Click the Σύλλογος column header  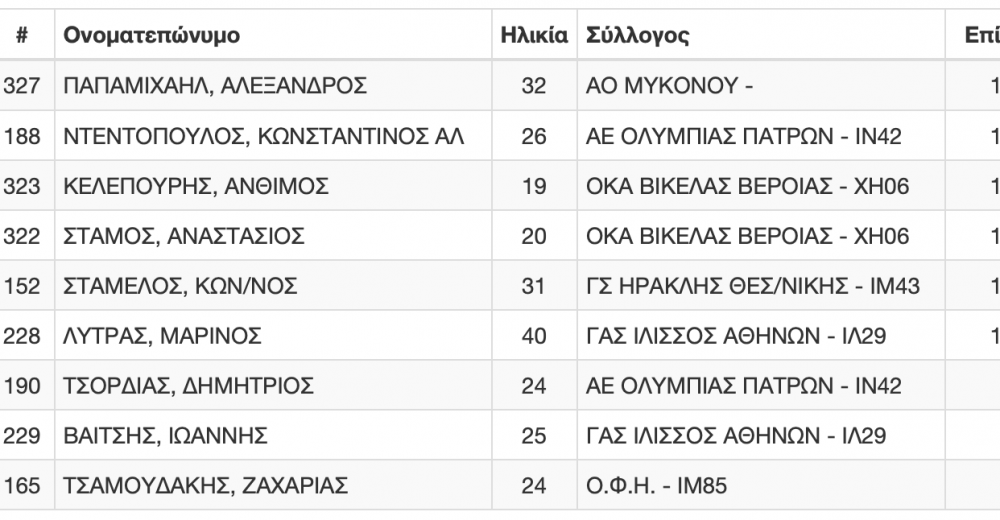pyautogui.click(x=637, y=35)
